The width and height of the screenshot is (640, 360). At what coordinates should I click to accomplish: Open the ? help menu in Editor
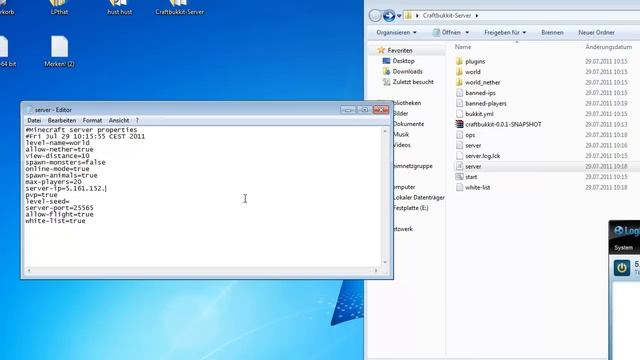coord(137,120)
